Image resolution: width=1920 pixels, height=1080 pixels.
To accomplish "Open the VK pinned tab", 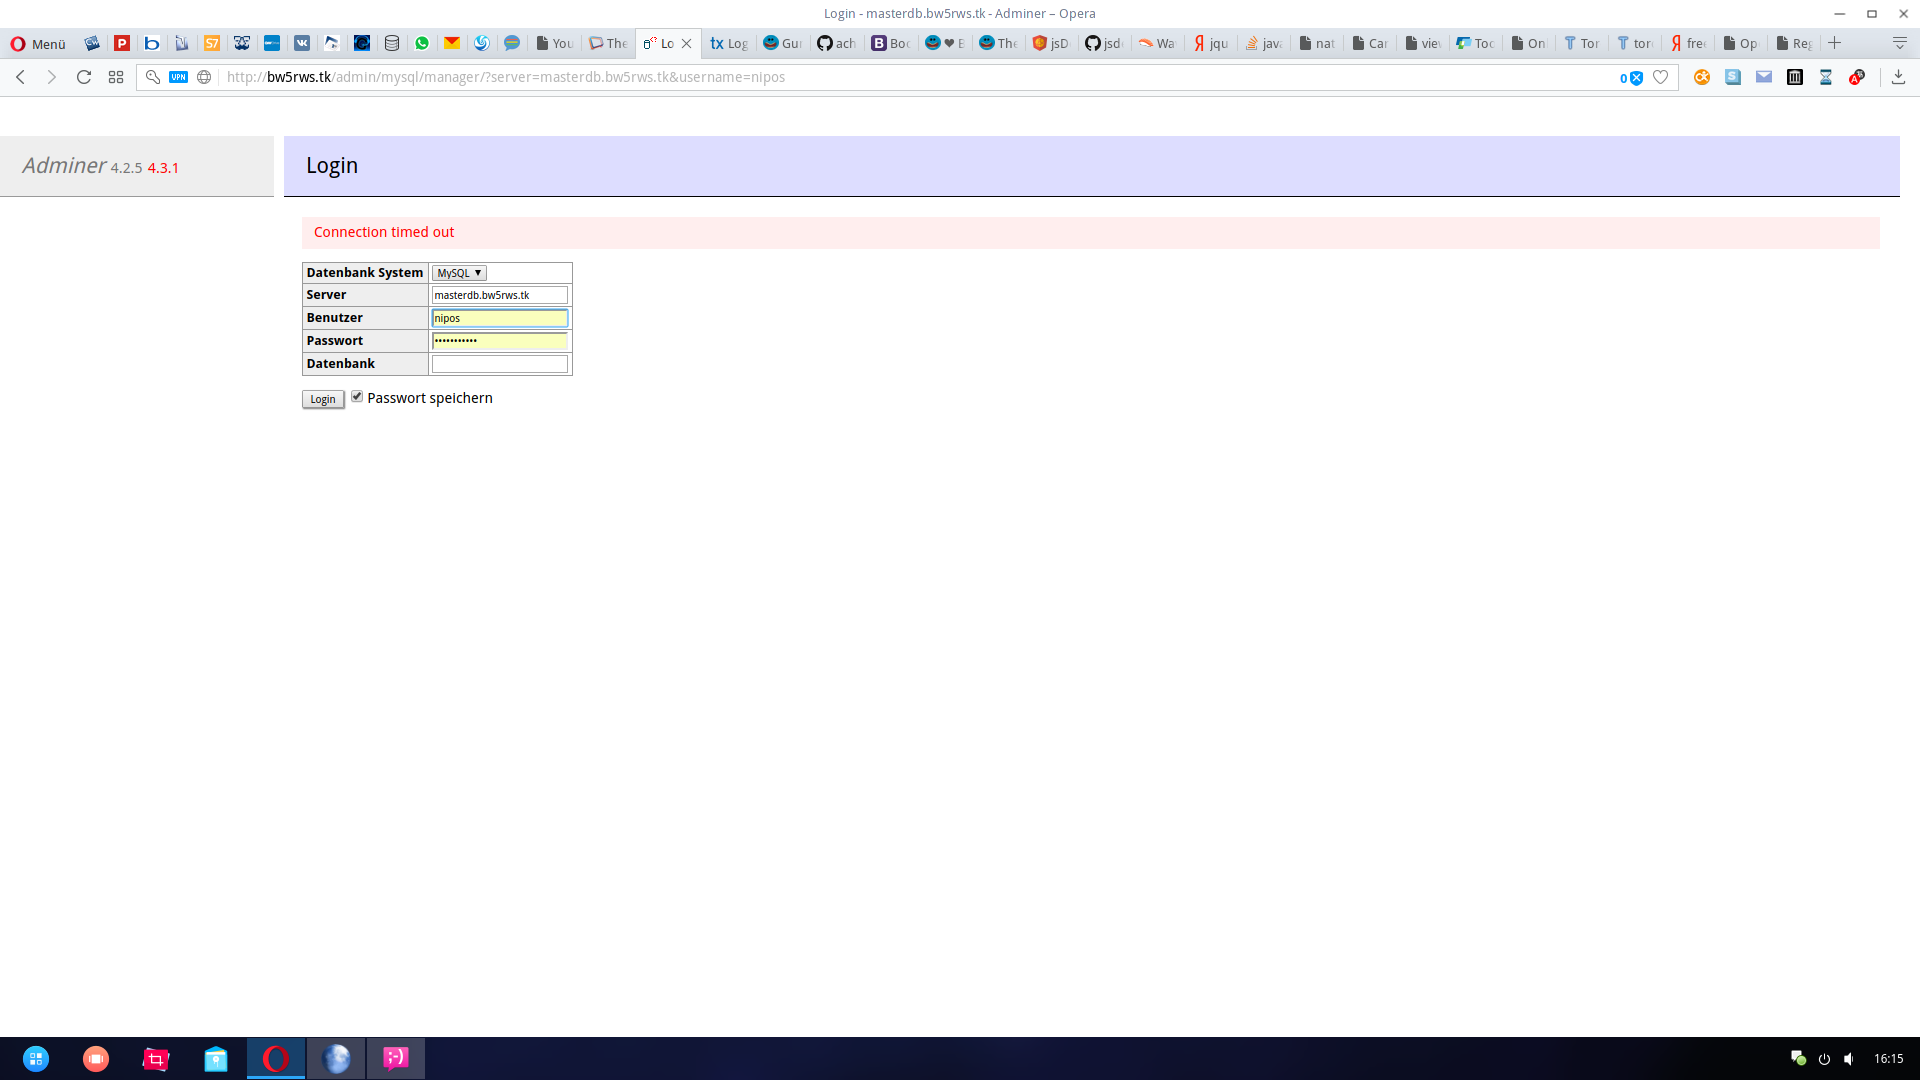I will 302,43.
